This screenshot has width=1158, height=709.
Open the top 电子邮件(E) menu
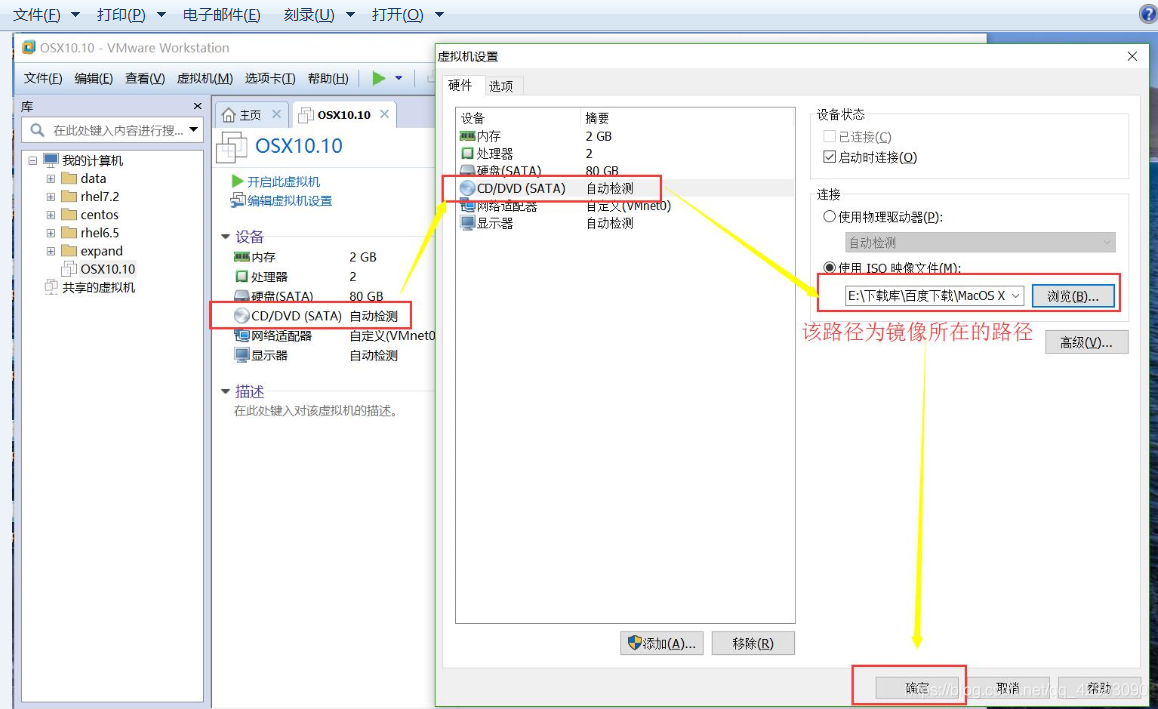[x=222, y=15]
